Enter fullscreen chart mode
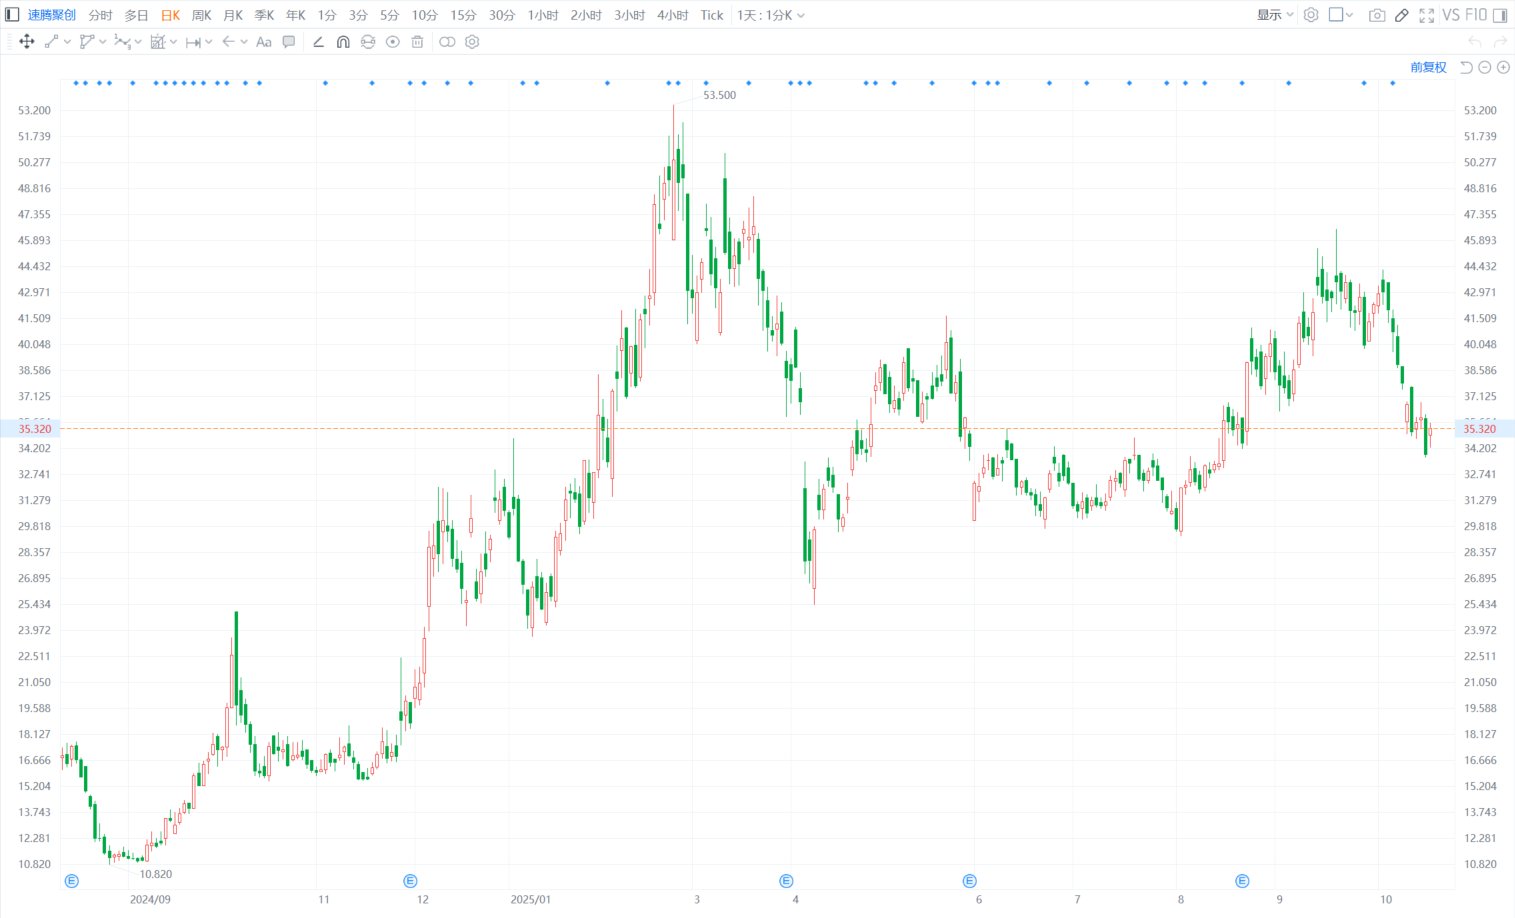1515x918 pixels. point(1427,15)
